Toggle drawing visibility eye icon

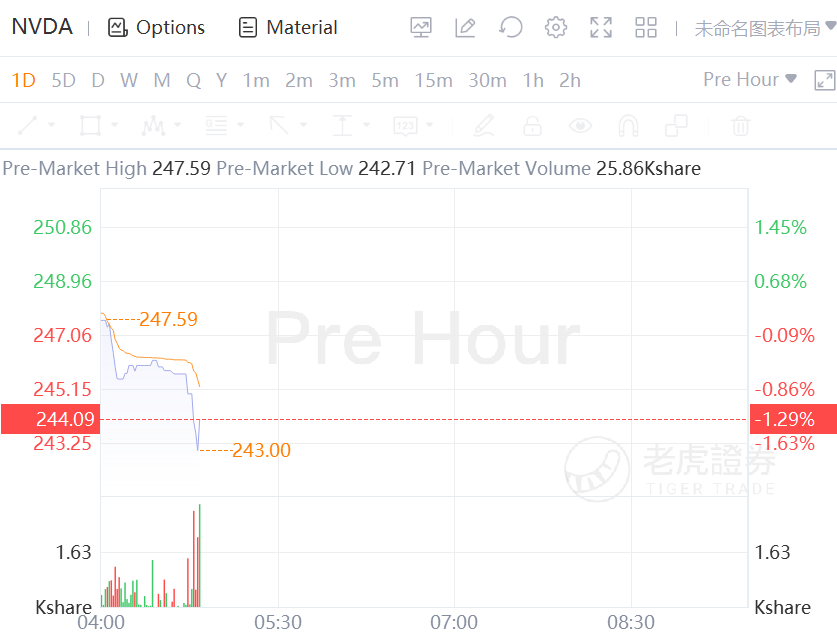pyautogui.click(x=580, y=125)
